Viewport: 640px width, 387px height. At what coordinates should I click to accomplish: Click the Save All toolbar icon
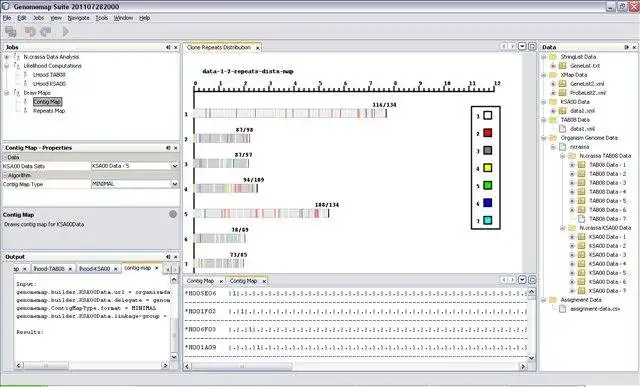(11, 31)
